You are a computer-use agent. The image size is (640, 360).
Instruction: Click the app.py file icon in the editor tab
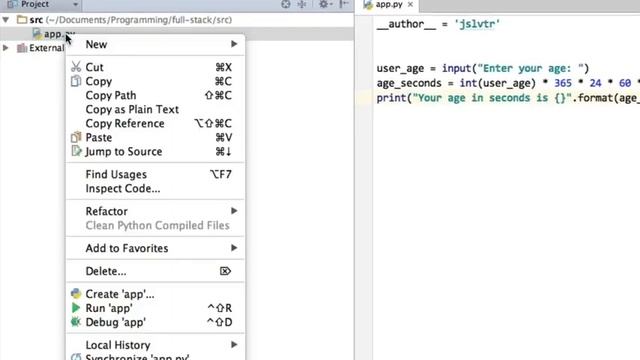coord(368,4)
